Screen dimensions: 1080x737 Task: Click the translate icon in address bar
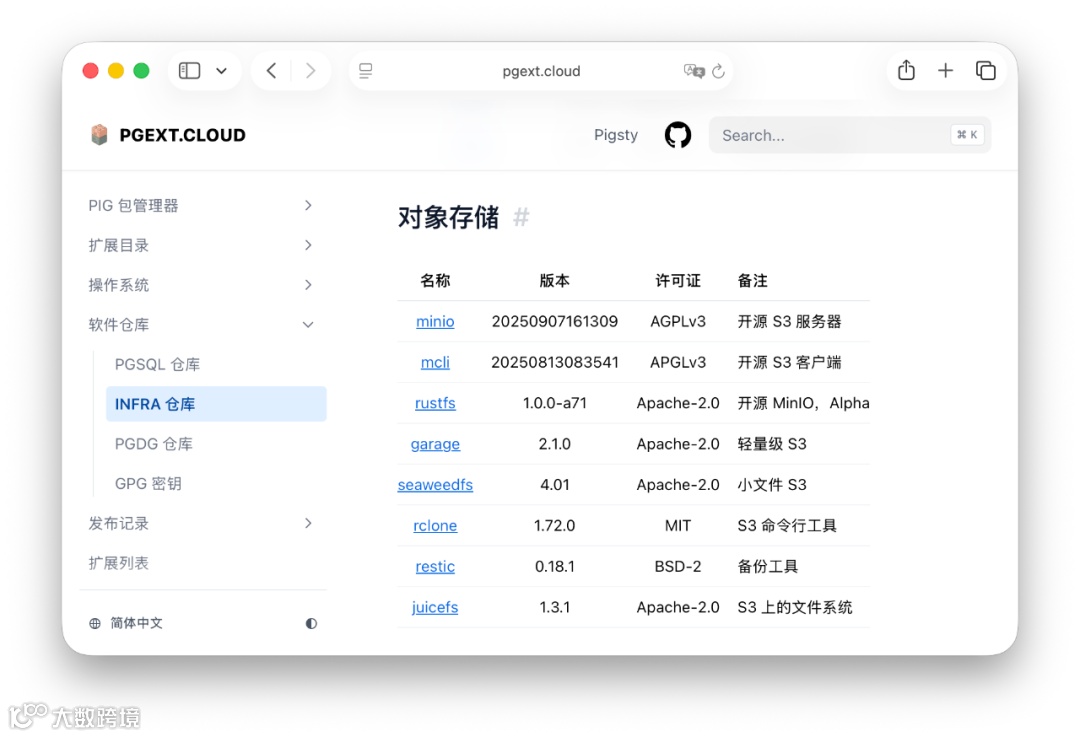694,71
